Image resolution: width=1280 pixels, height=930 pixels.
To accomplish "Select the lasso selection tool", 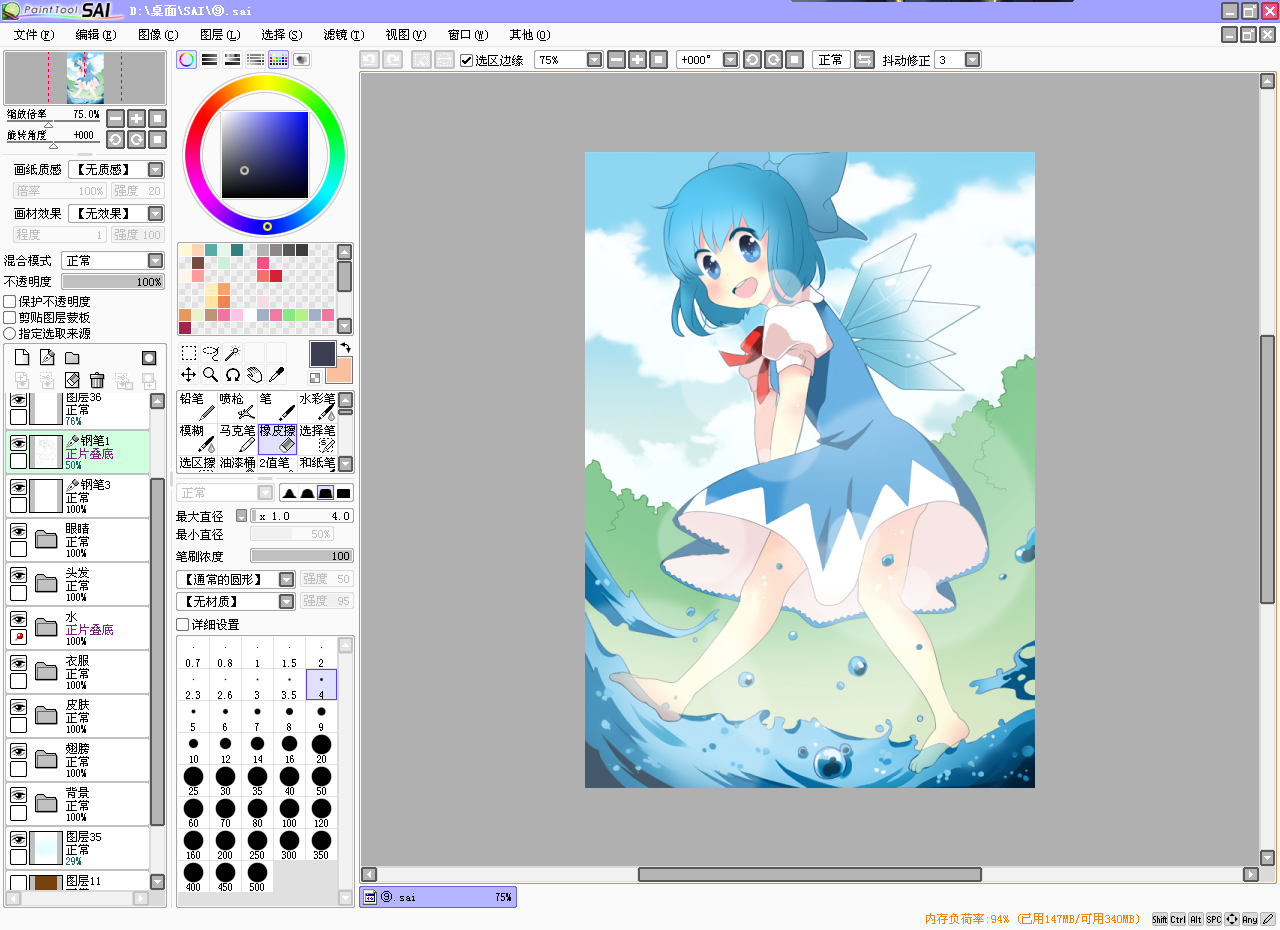I will click(x=210, y=353).
